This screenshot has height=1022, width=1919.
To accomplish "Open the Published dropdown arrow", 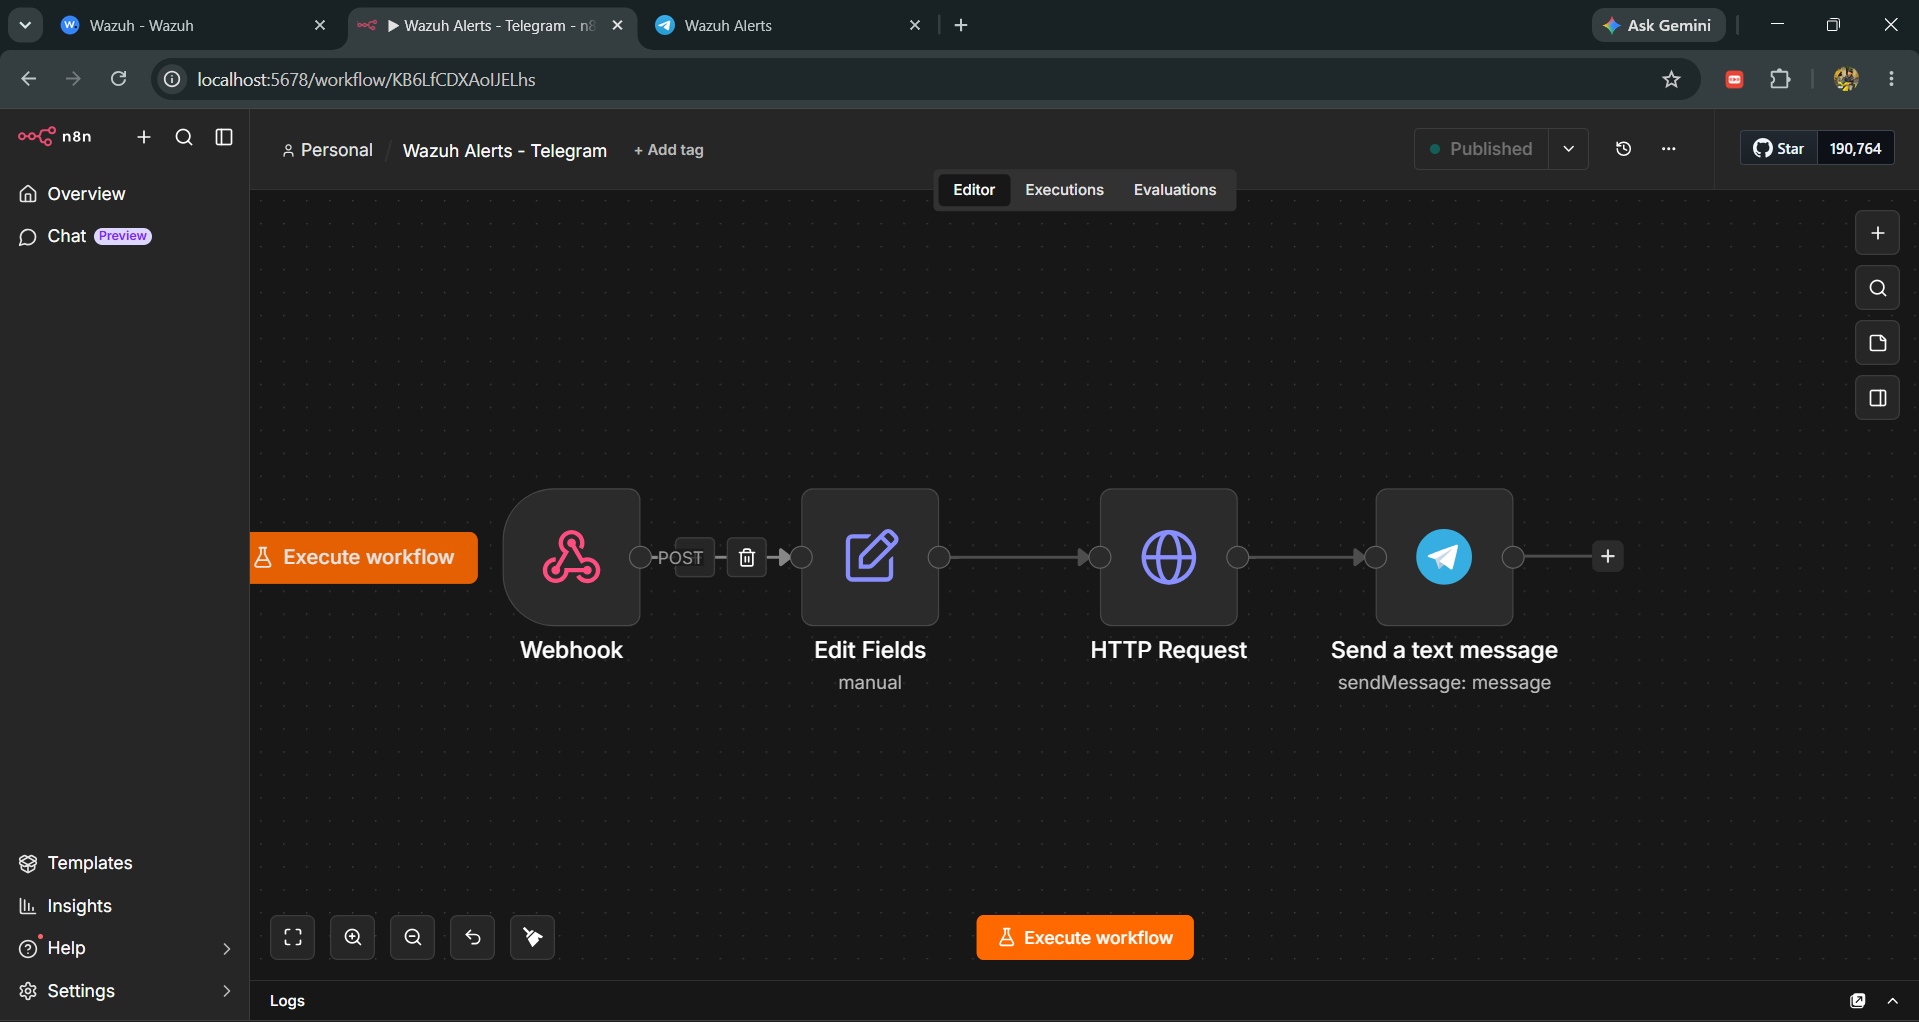I will (1569, 149).
